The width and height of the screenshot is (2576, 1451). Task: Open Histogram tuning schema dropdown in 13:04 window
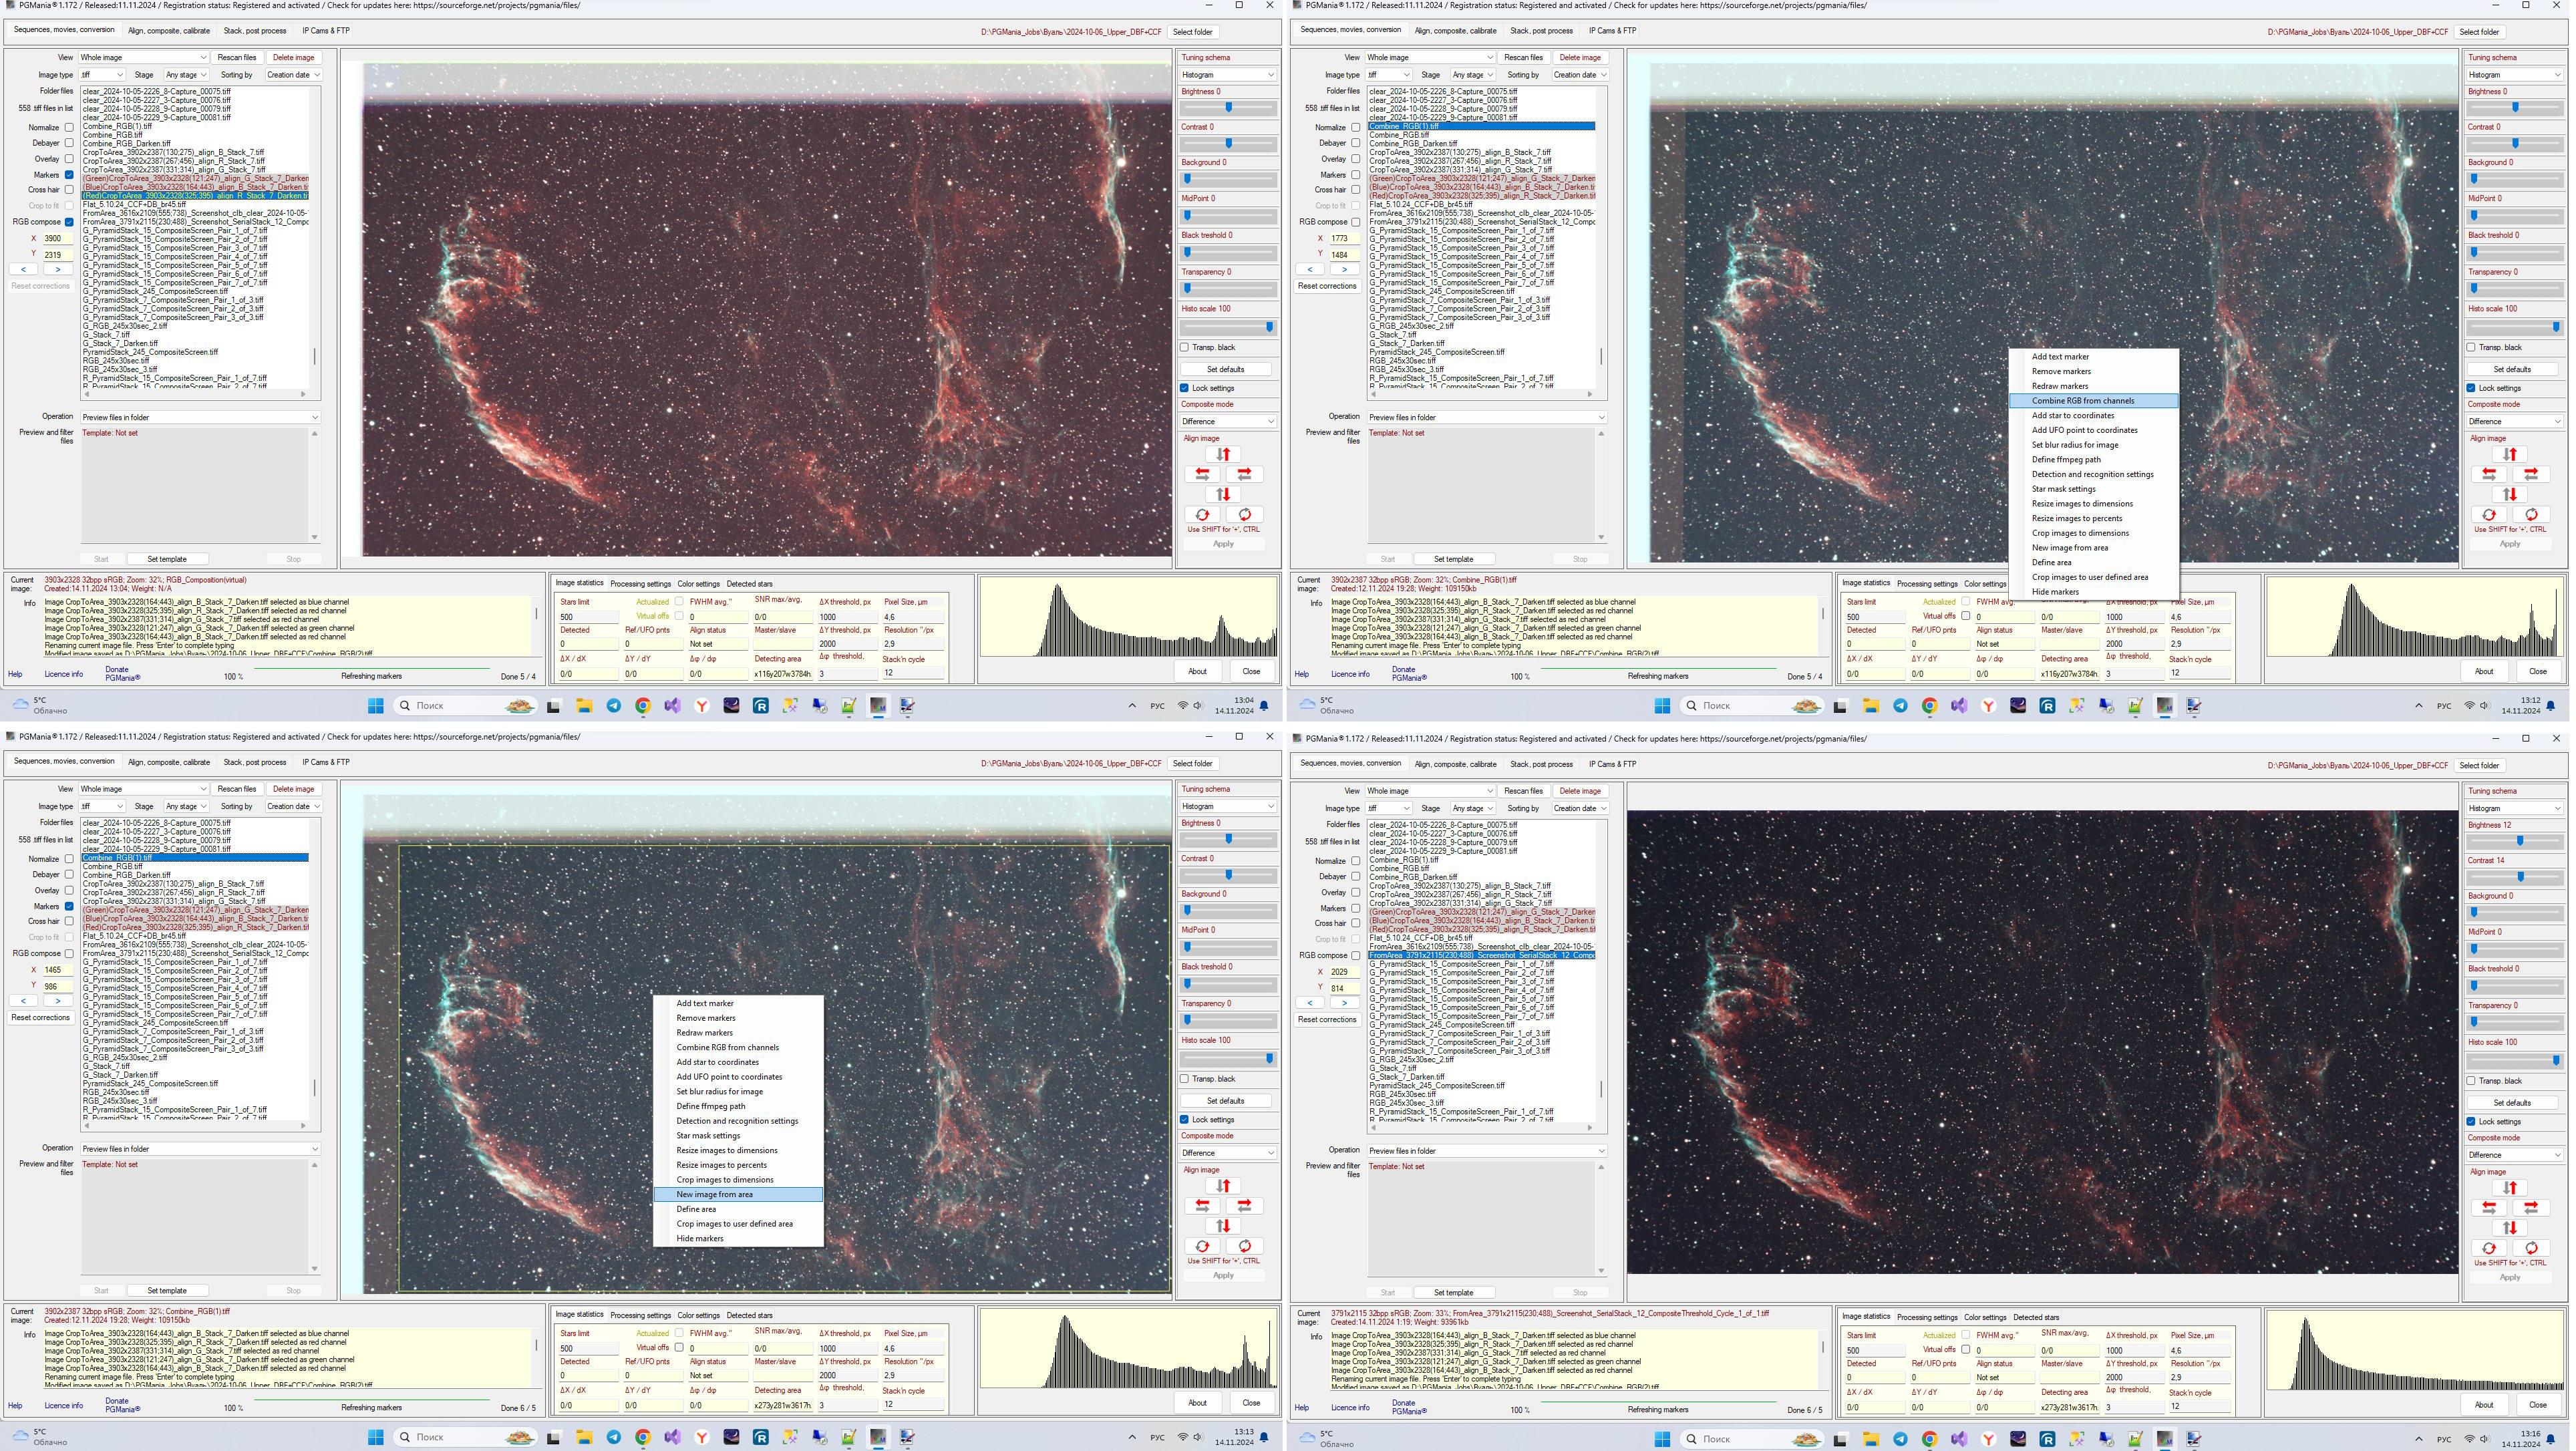1227,75
